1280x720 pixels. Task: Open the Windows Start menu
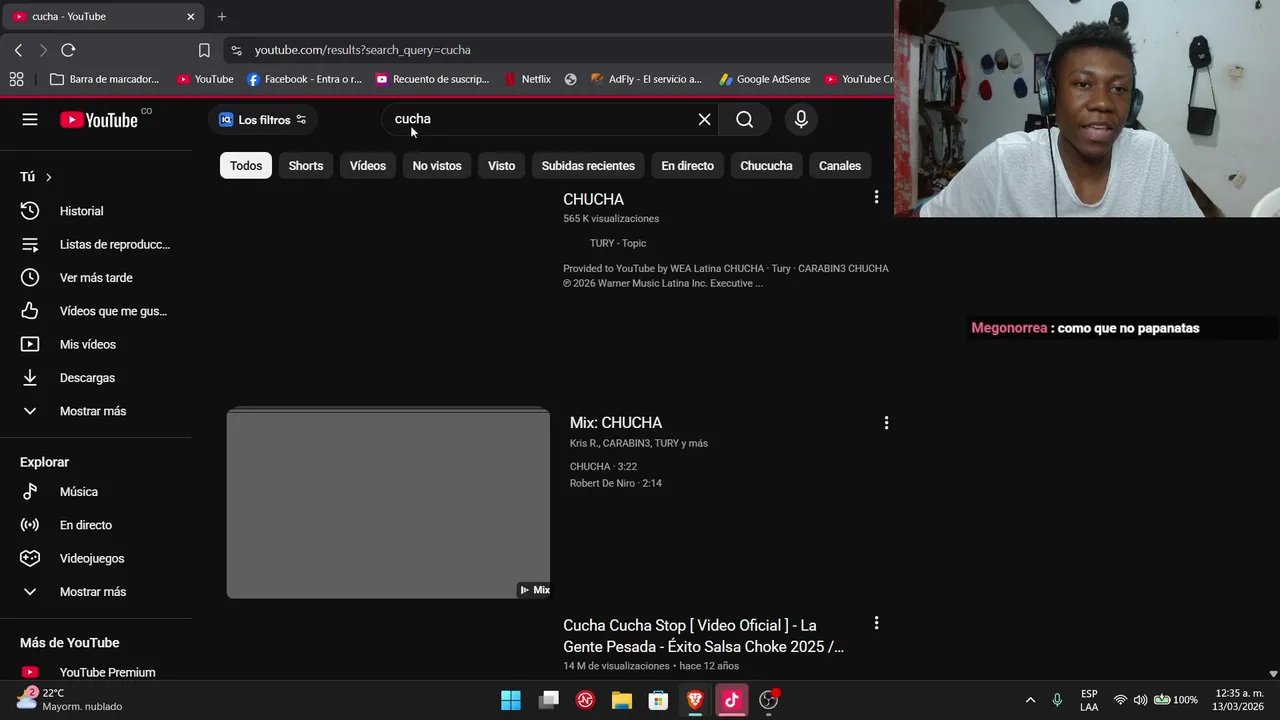(511, 700)
